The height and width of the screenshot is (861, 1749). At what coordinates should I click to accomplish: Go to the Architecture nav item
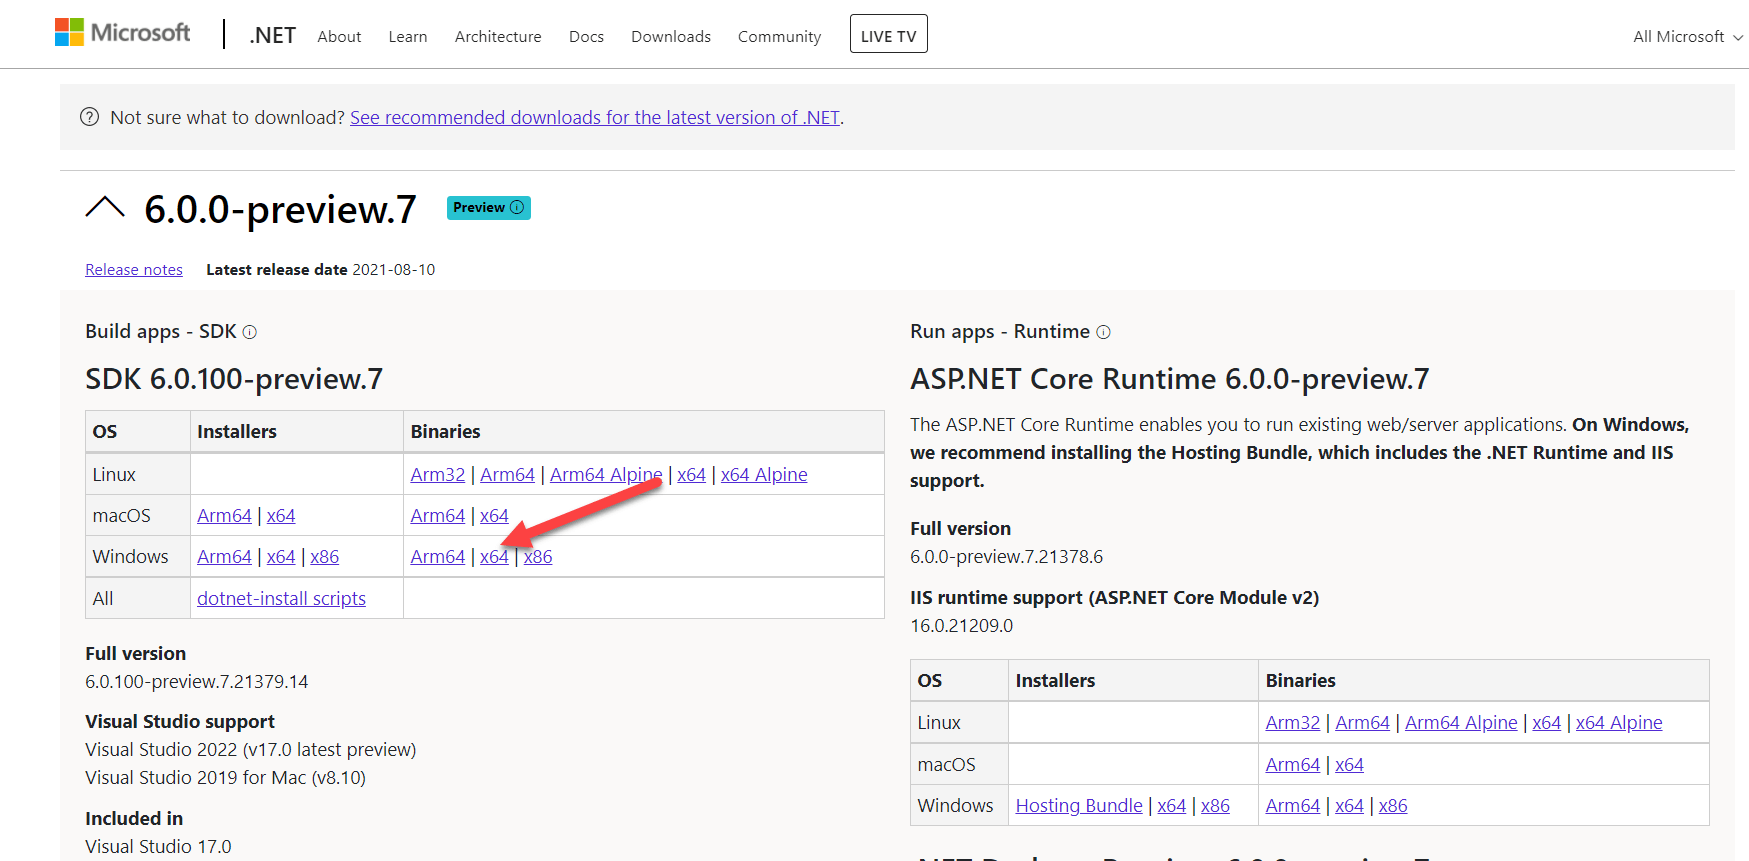click(x=497, y=37)
